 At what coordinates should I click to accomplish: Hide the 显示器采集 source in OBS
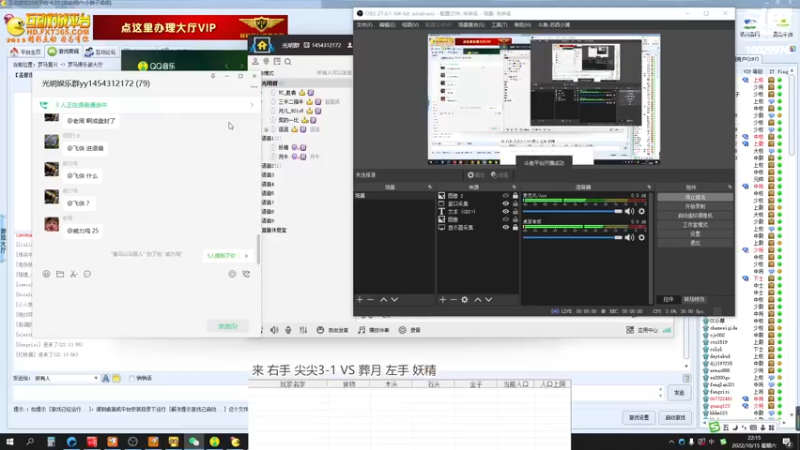click(x=506, y=228)
